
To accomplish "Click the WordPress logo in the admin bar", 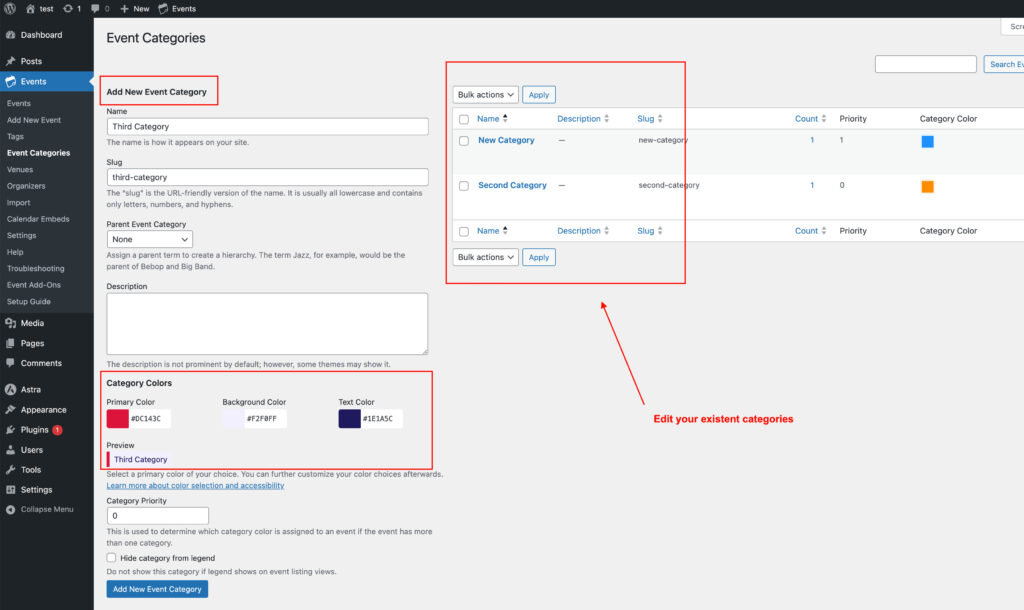I will (10, 7).
